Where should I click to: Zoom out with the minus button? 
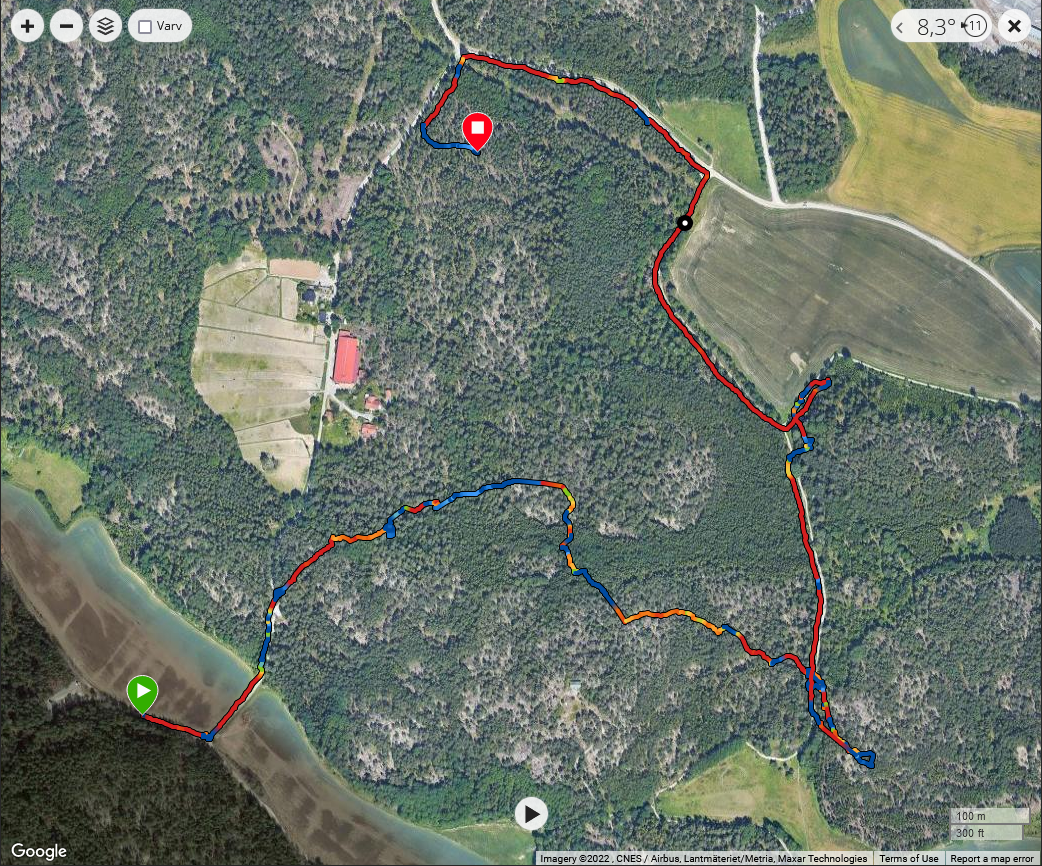click(66, 27)
